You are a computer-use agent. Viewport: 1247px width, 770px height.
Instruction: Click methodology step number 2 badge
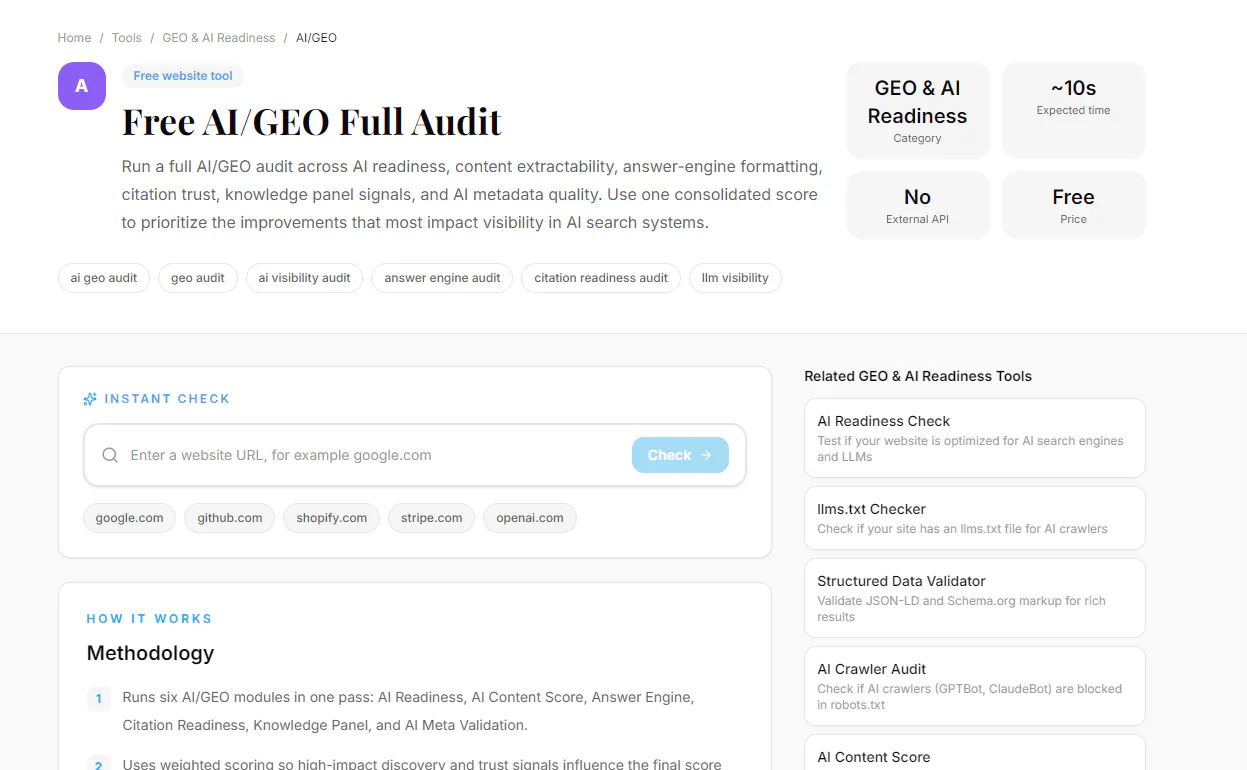99,764
